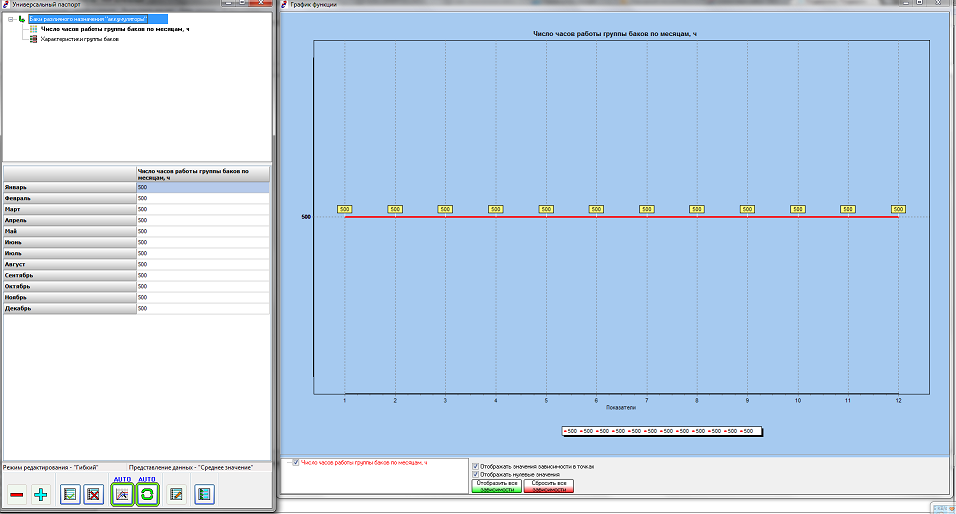Click the table with green checkmark icon
This screenshot has height=514, width=956.
pos(70,494)
